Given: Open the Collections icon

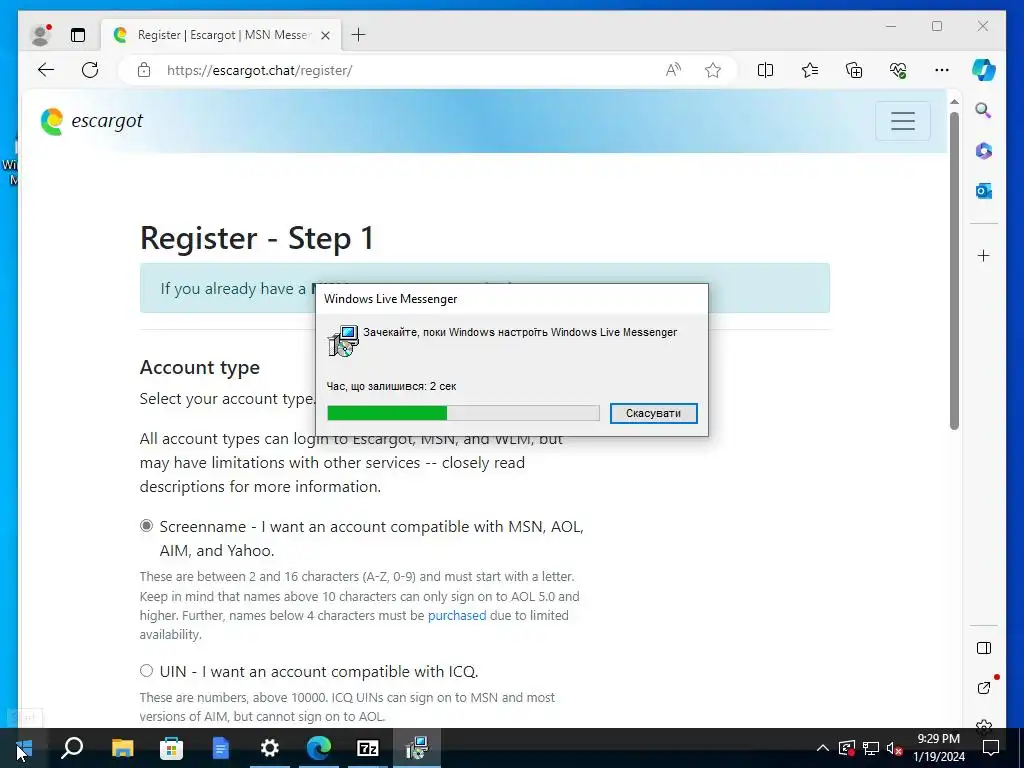Looking at the screenshot, I should (854, 70).
